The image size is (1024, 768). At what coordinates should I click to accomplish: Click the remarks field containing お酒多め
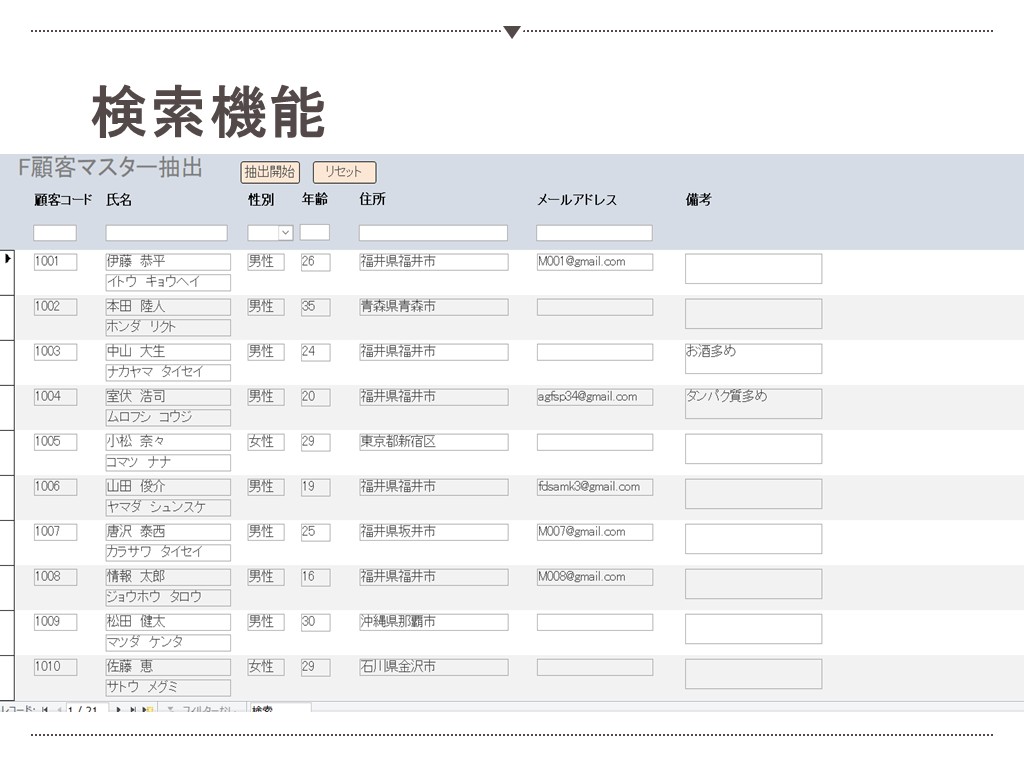tap(753, 359)
